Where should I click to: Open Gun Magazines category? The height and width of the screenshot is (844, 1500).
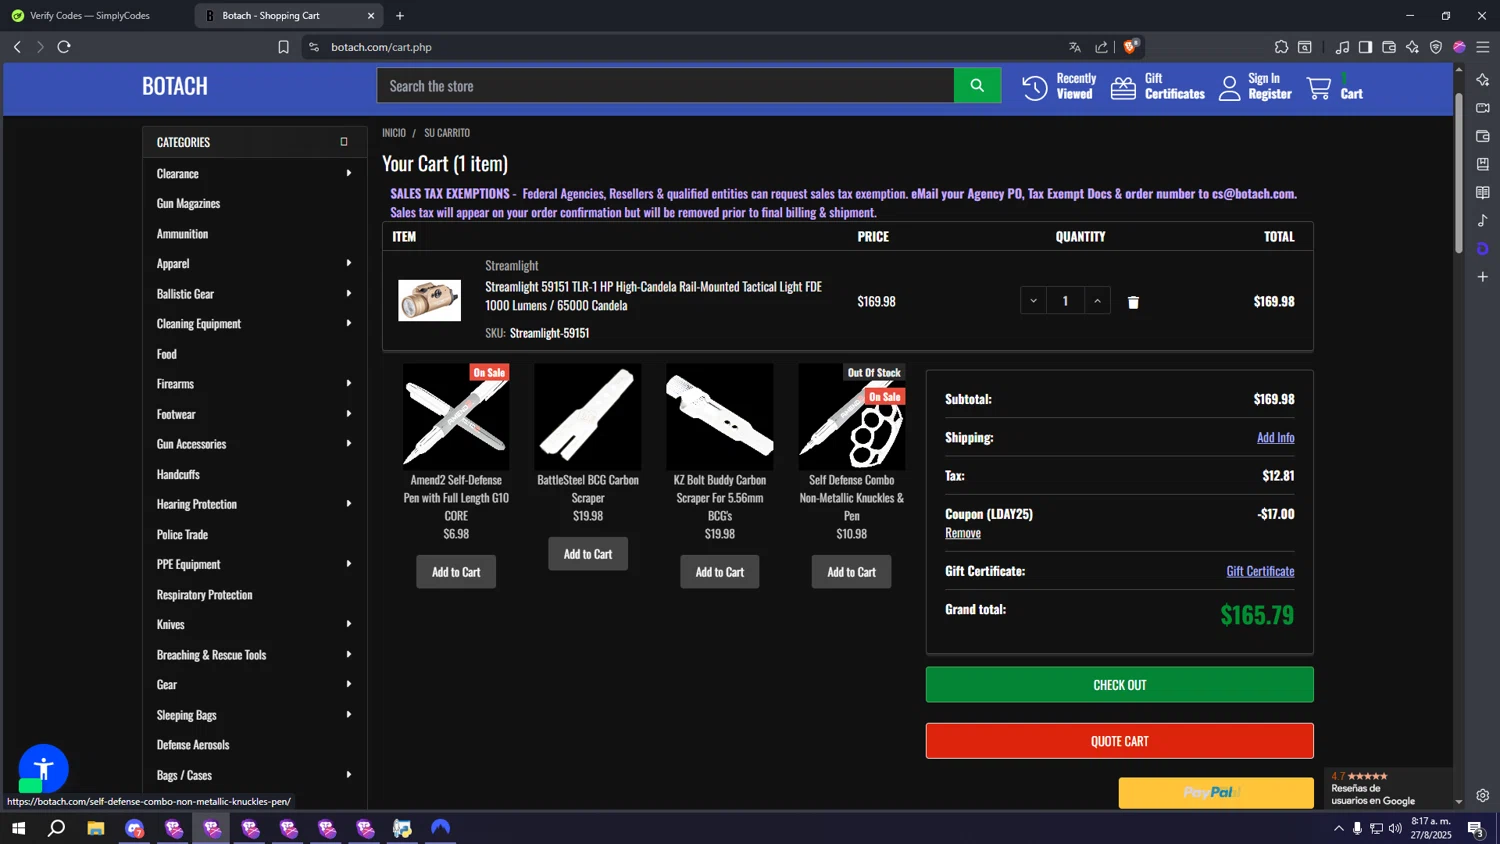(x=188, y=203)
